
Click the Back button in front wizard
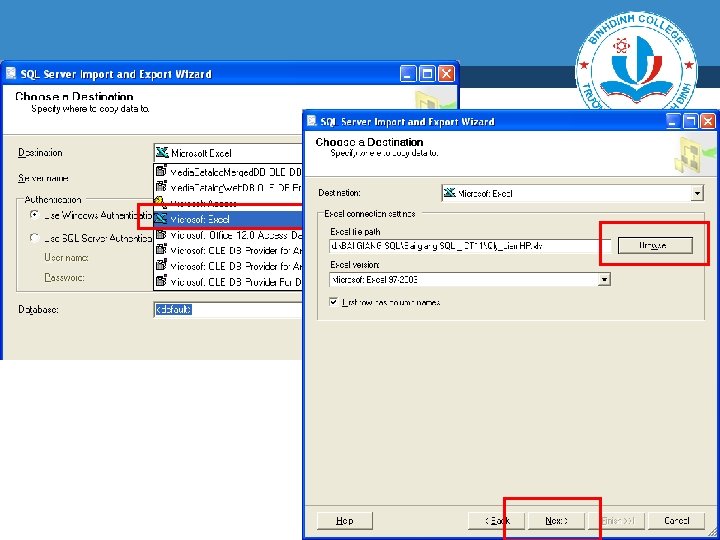497,521
